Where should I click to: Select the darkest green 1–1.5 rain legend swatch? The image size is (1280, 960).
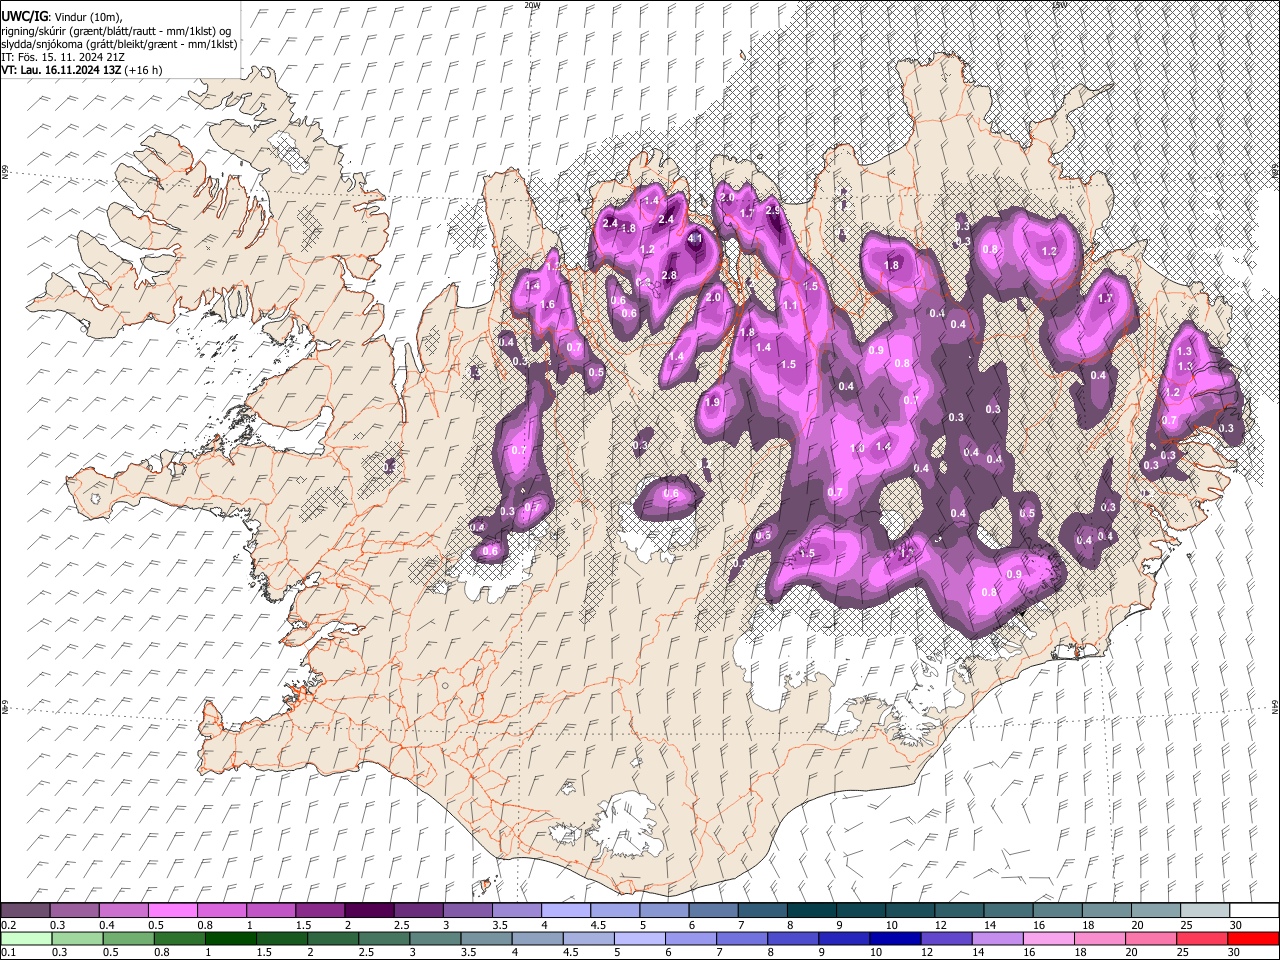[231, 938]
